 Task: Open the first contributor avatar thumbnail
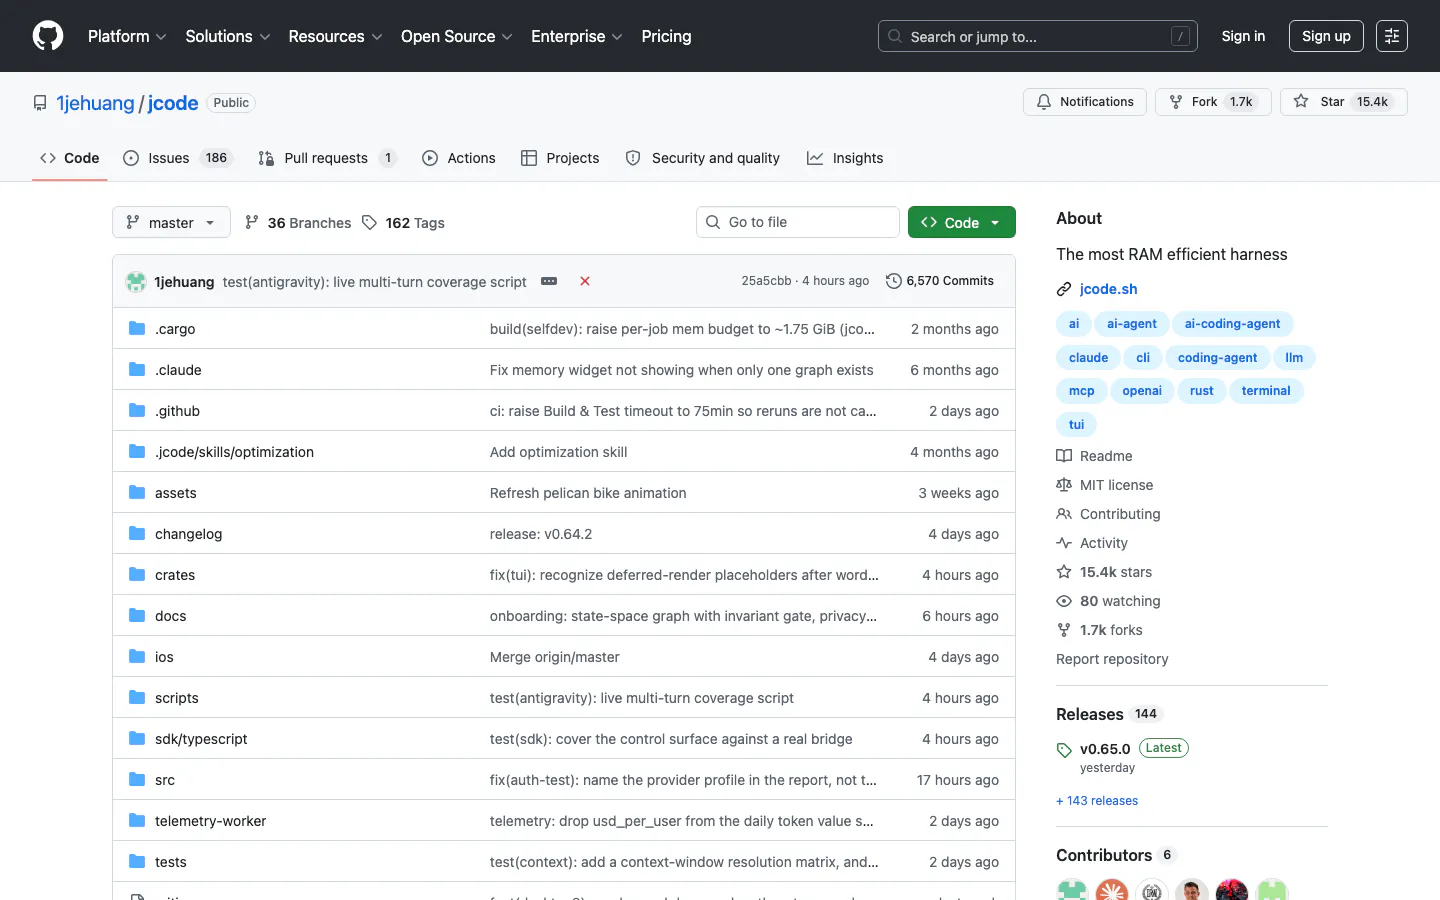(1072, 890)
